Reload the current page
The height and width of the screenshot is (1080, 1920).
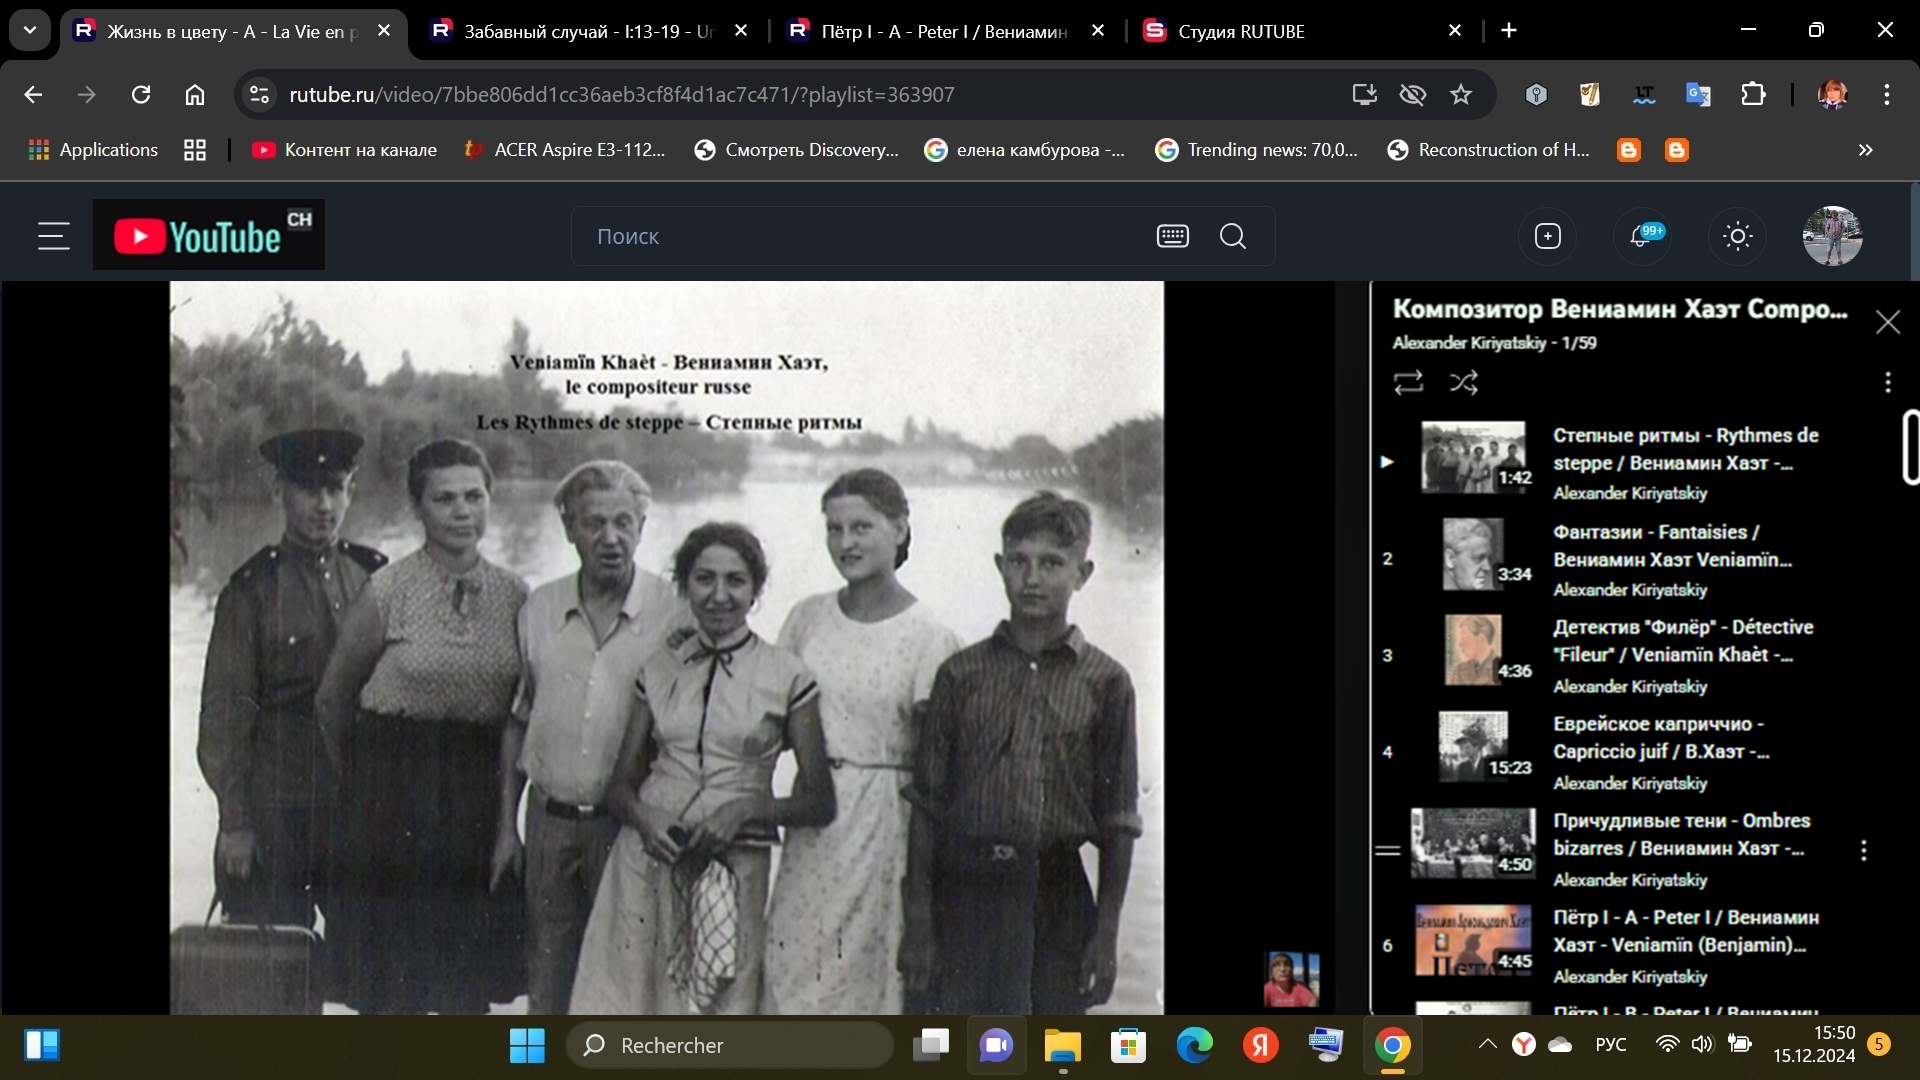click(141, 94)
